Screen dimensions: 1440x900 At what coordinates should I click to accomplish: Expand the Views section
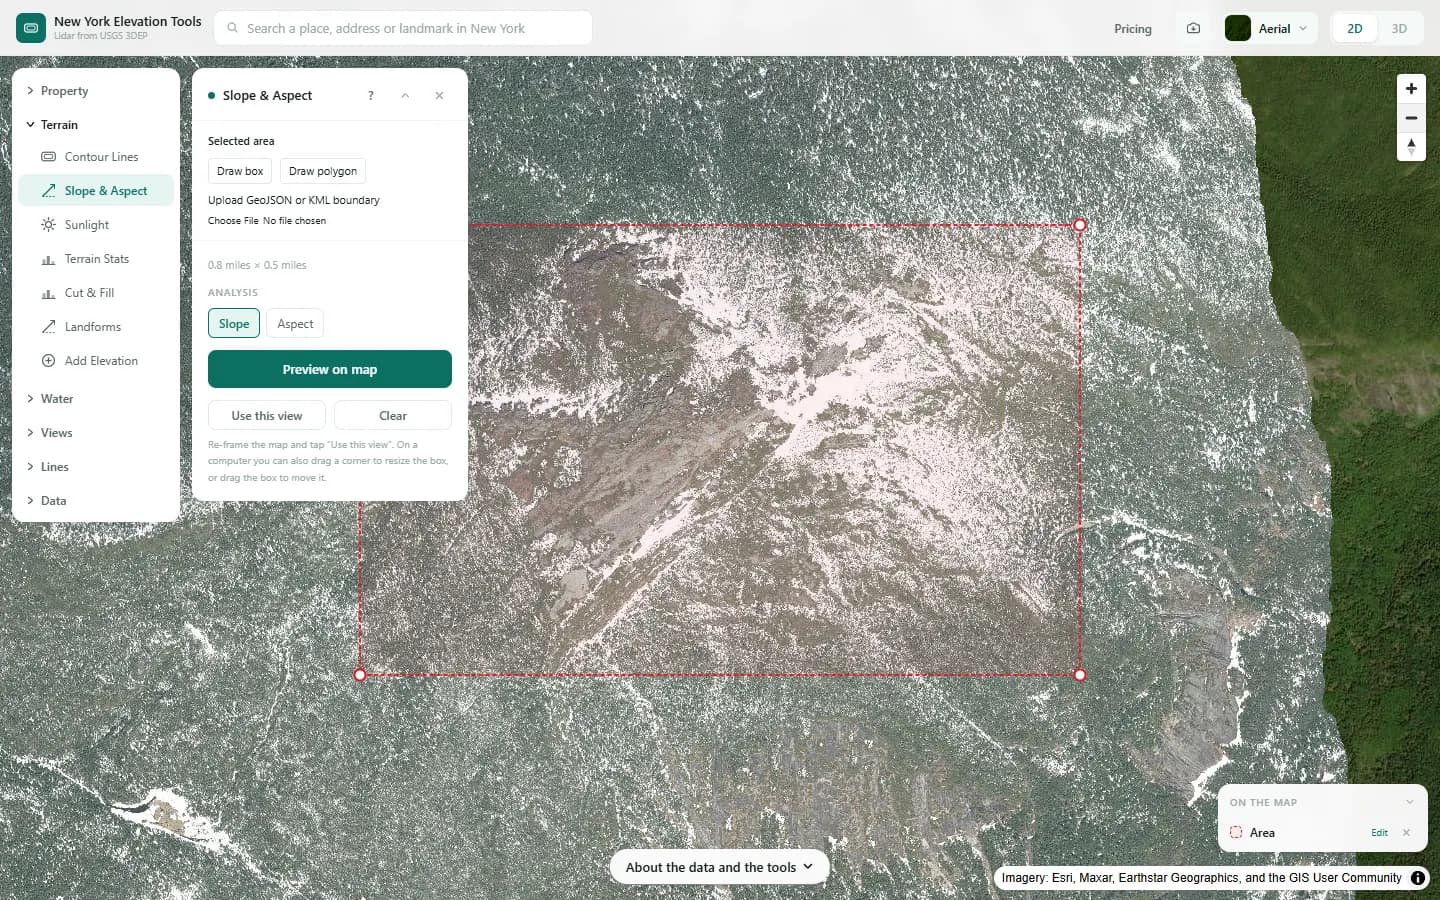click(96, 433)
